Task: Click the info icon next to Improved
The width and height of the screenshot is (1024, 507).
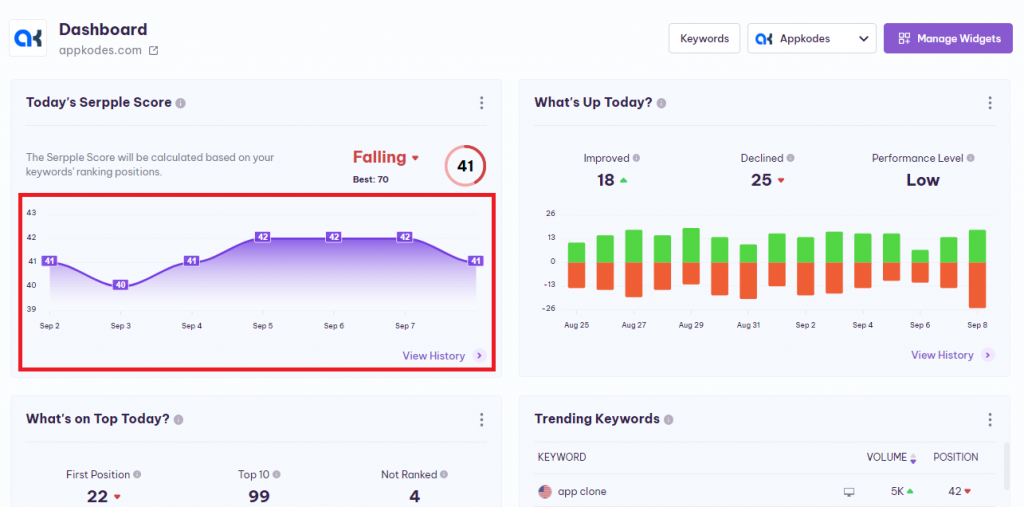Action: tap(637, 158)
